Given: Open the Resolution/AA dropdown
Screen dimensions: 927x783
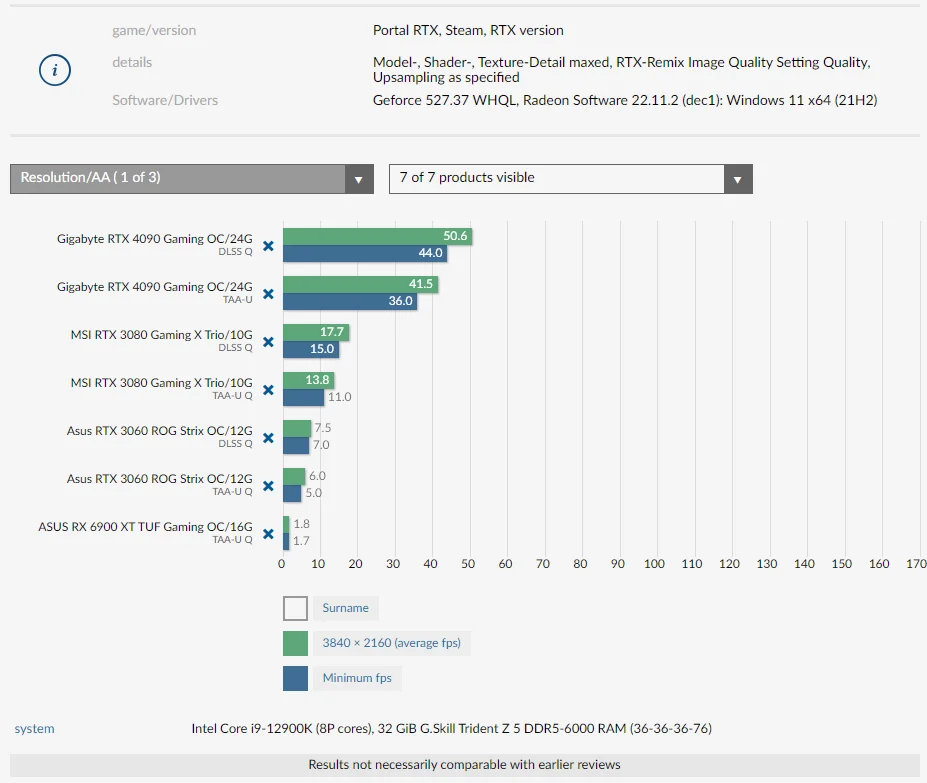Looking at the screenshot, I should pos(192,179).
